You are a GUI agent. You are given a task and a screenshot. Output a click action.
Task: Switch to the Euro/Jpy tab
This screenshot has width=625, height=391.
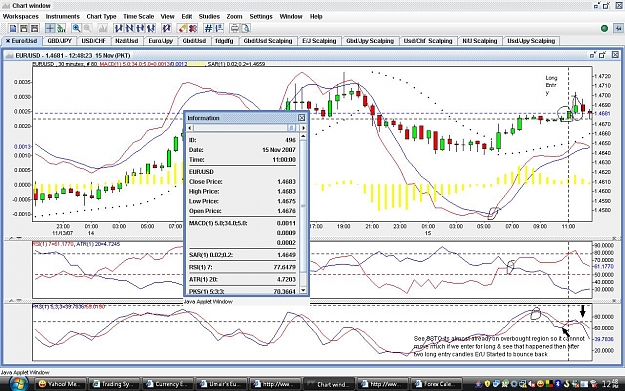(161, 41)
